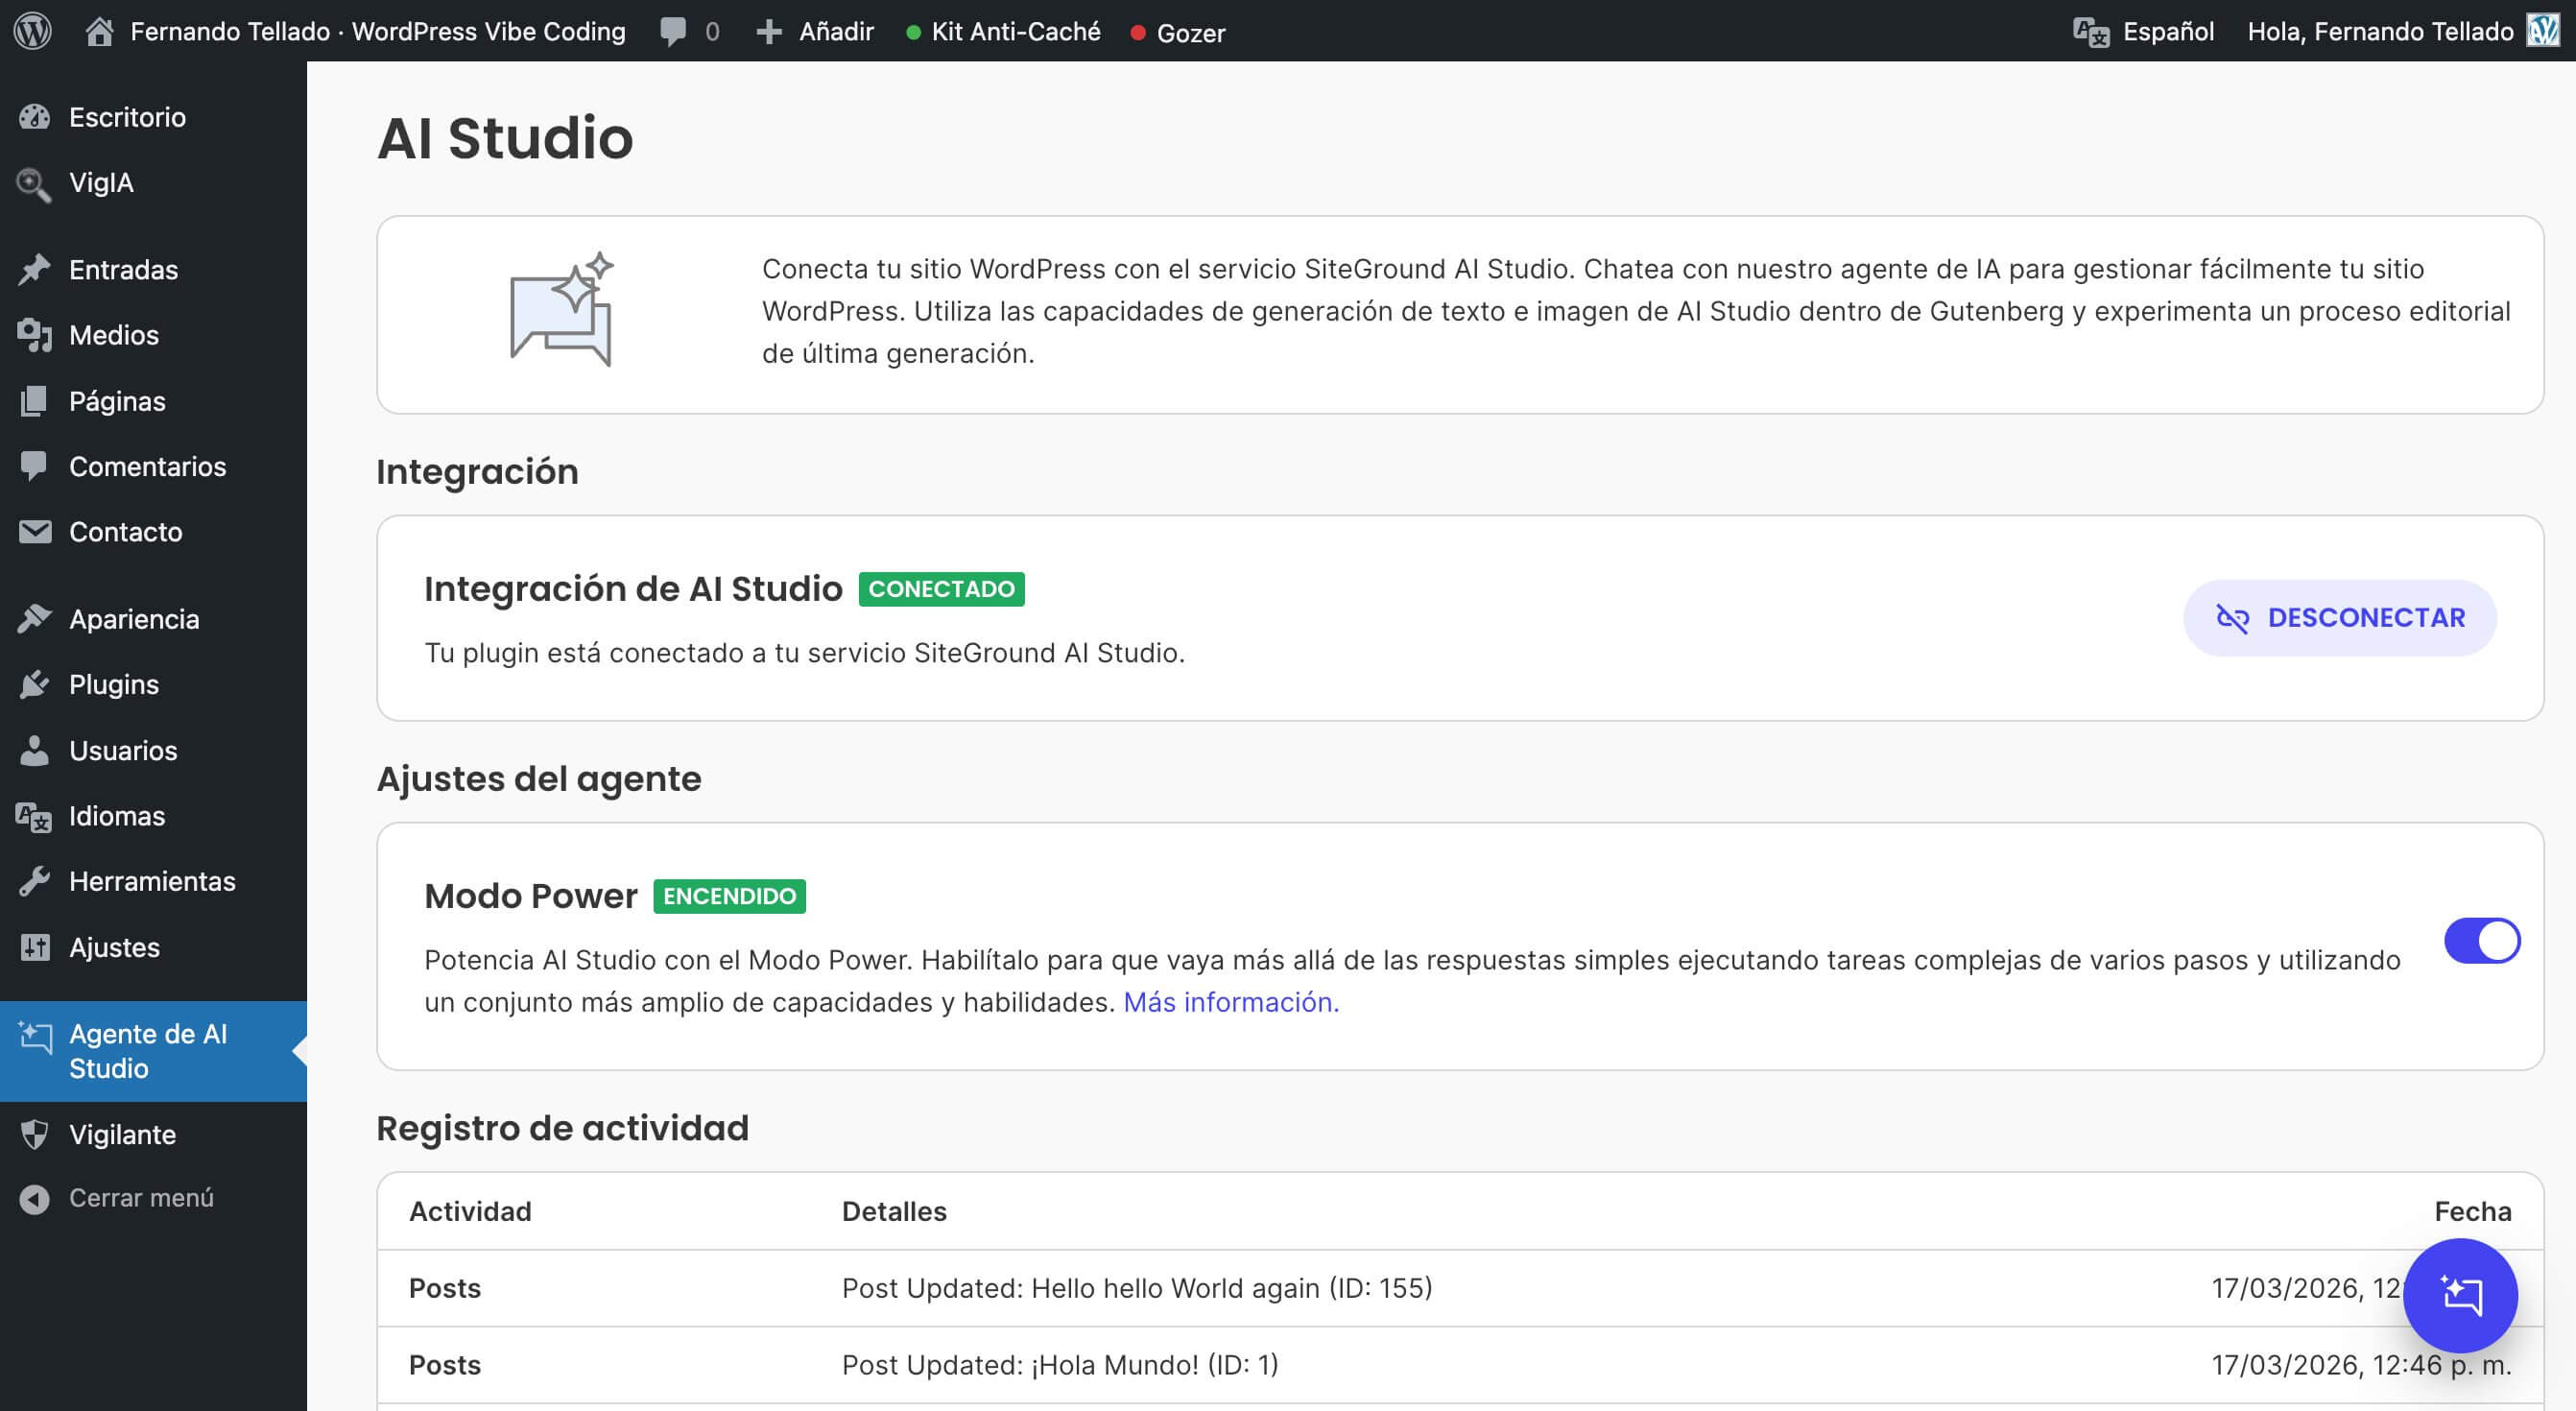Click the 17/03/2026, 12:46 p. m. date
Image resolution: width=2576 pixels, height=1411 pixels.
pyautogui.click(x=2361, y=1365)
